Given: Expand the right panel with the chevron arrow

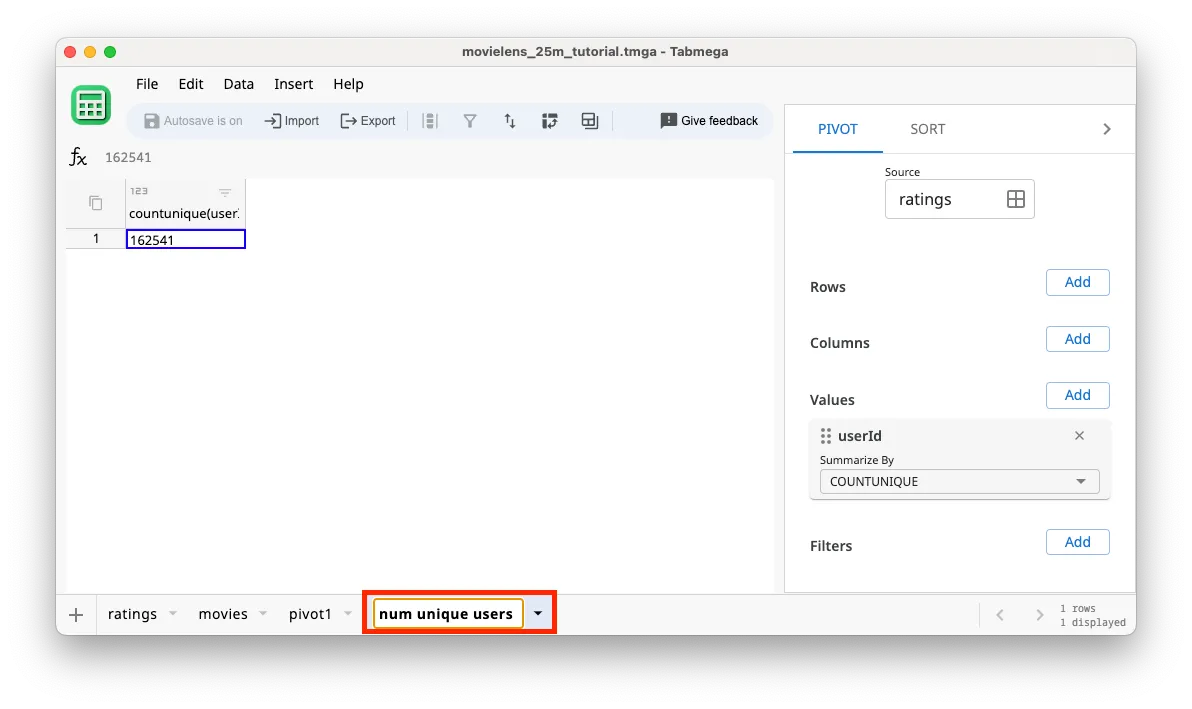Looking at the screenshot, I should coord(1106,128).
